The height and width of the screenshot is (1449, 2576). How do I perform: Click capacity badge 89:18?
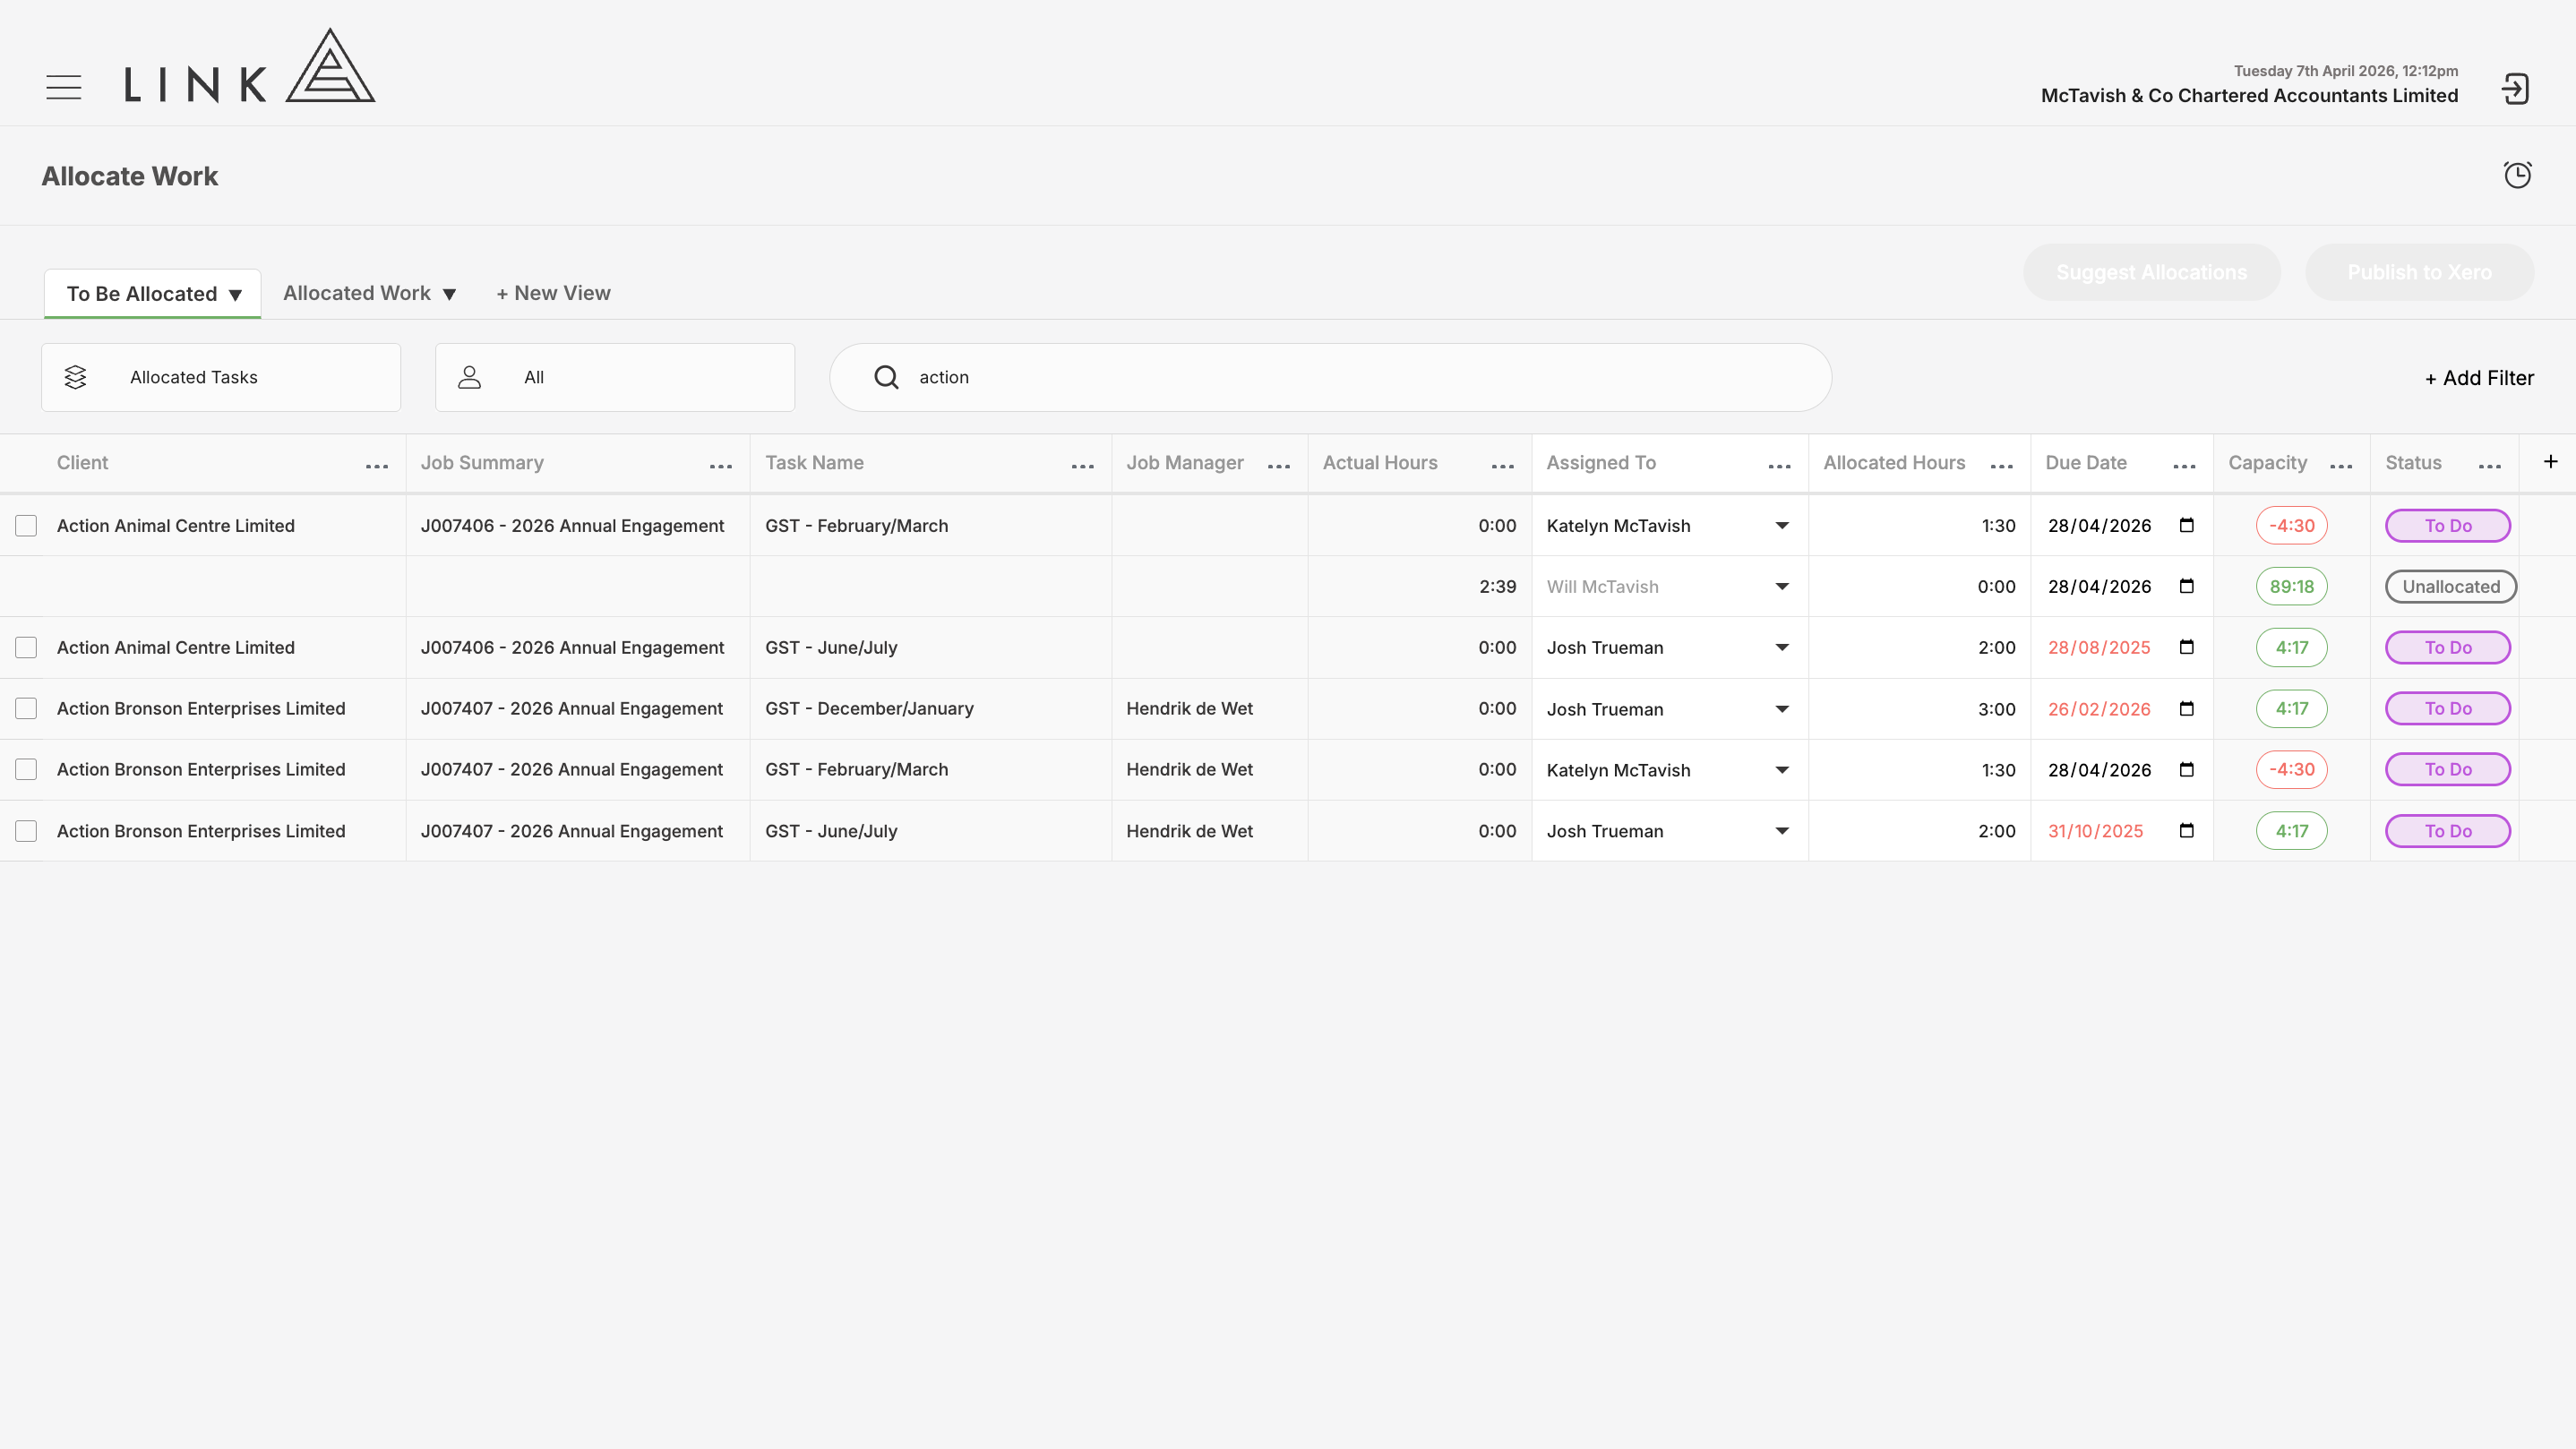coord(2291,587)
